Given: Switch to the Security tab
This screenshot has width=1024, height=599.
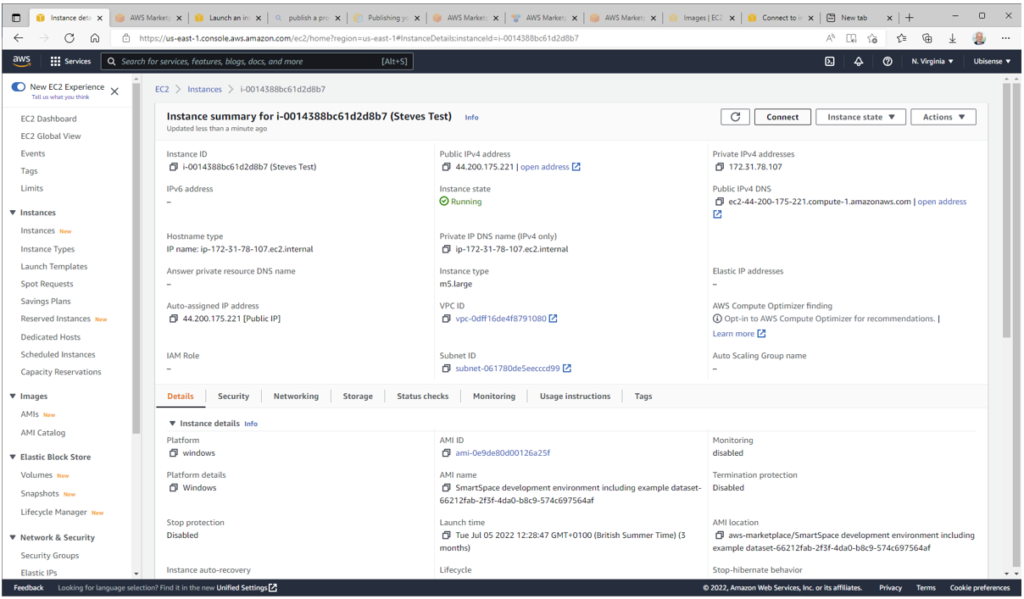Looking at the screenshot, I should [233, 397].
